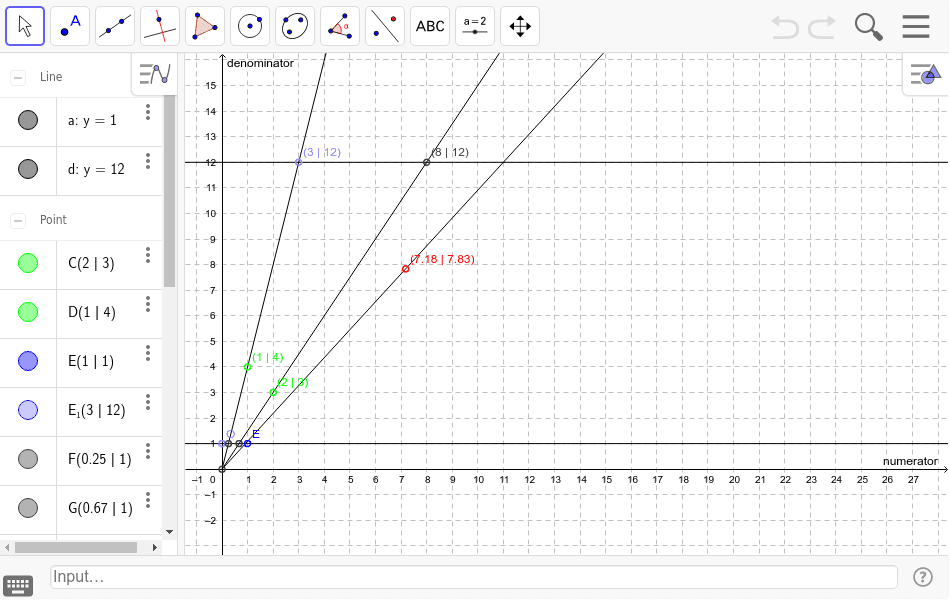The image size is (950, 600).
Task: Open input help question mark
Action: pyautogui.click(x=923, y=577)
